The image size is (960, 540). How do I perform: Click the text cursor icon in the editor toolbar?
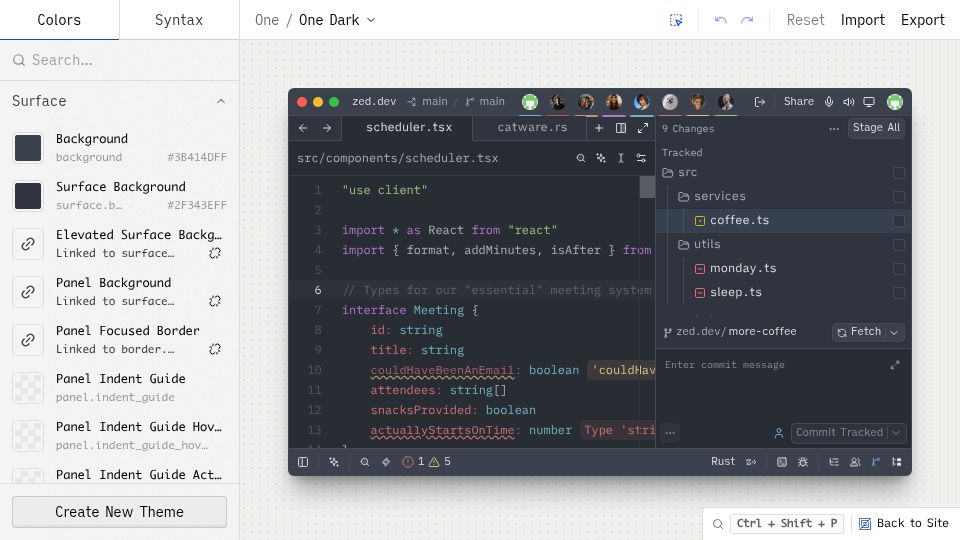click(621, 158)
